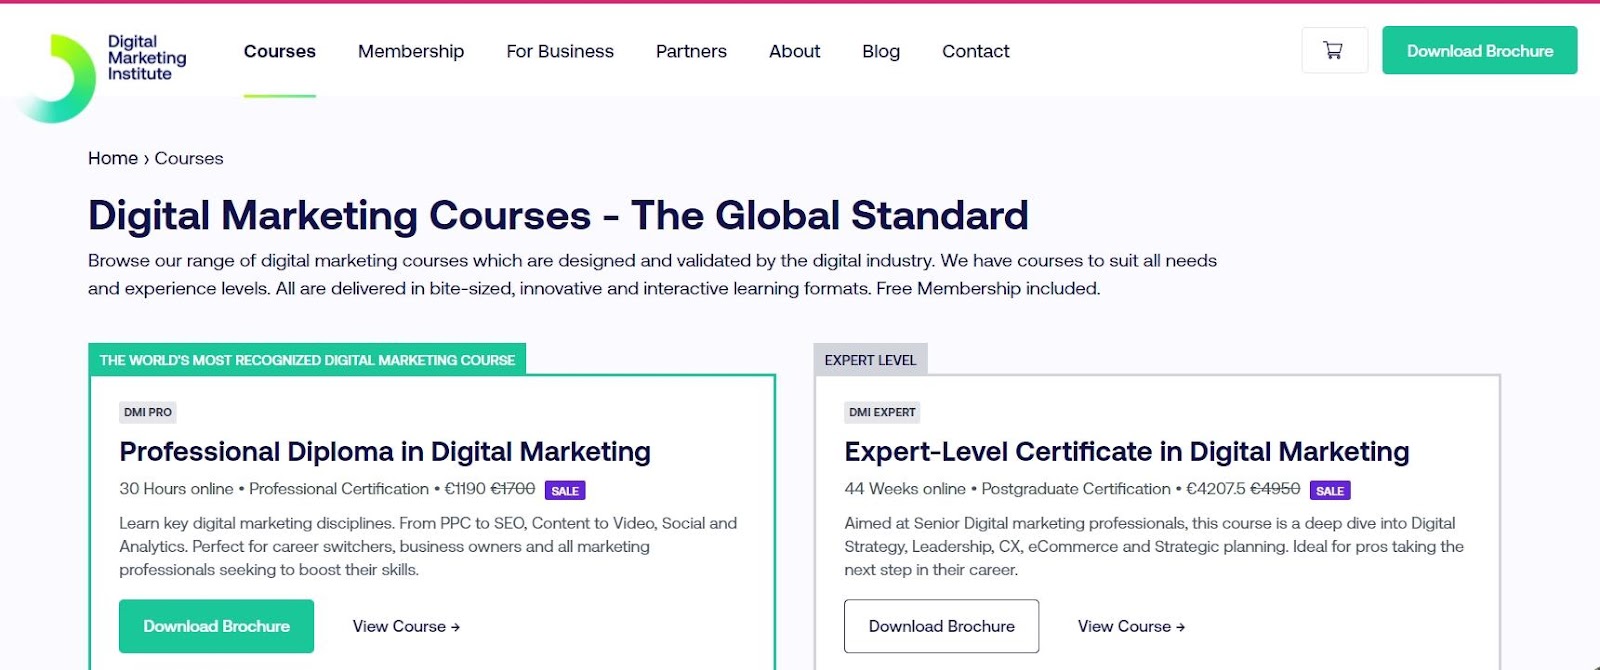Click header Download Brochure button
1600x670 pixels.
[x=1480, y=50]
